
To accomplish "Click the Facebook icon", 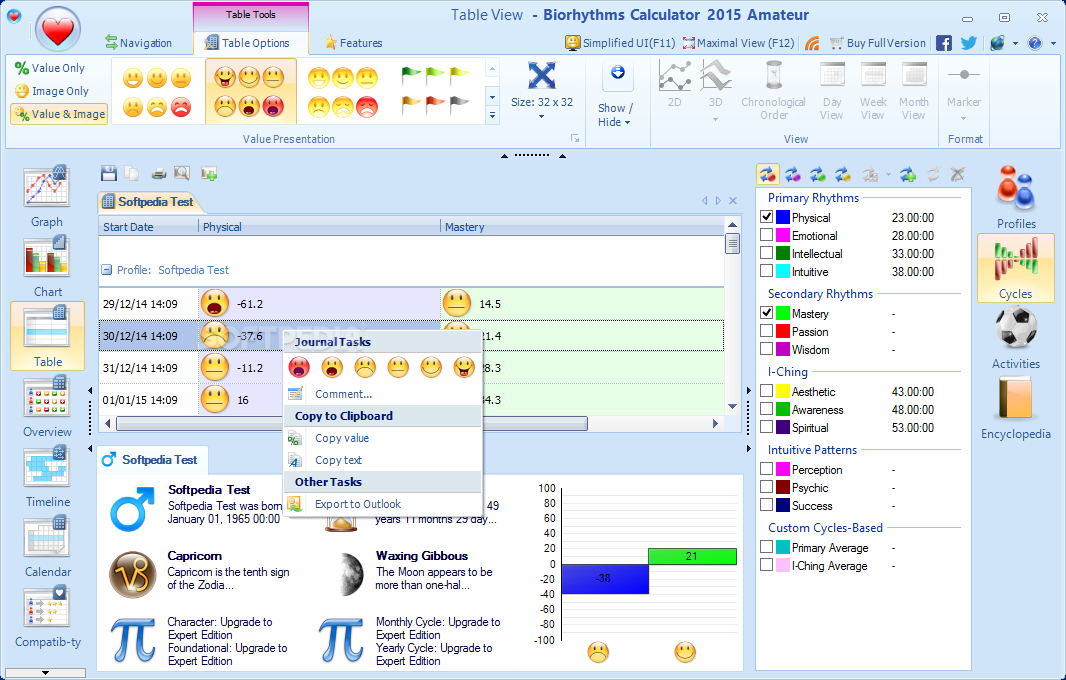I will [944, 43].
